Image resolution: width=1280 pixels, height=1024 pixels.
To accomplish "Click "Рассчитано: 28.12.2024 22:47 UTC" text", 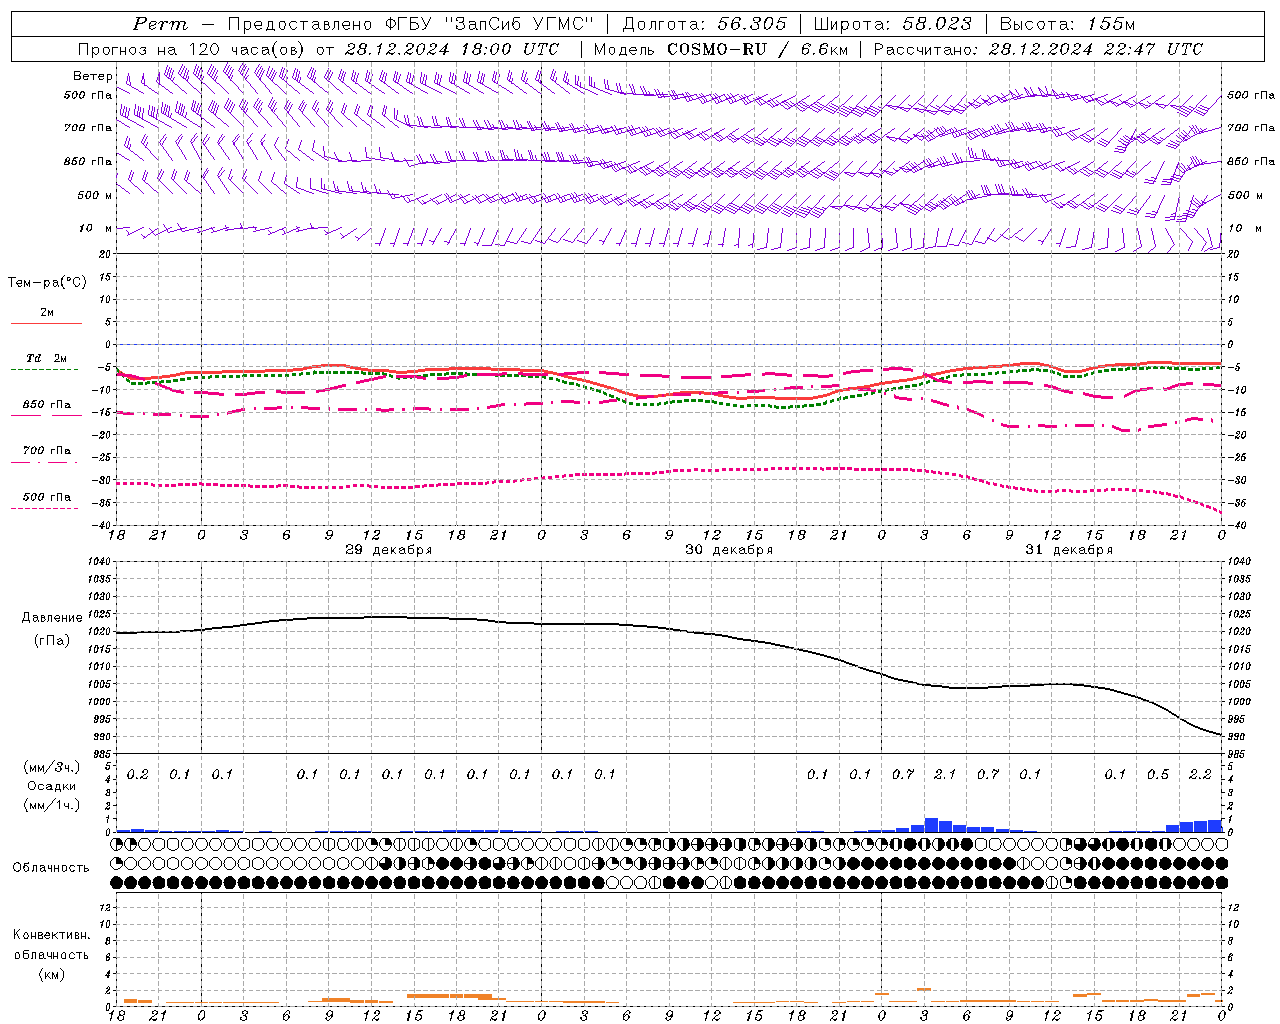I will (x=1038, y=49).
